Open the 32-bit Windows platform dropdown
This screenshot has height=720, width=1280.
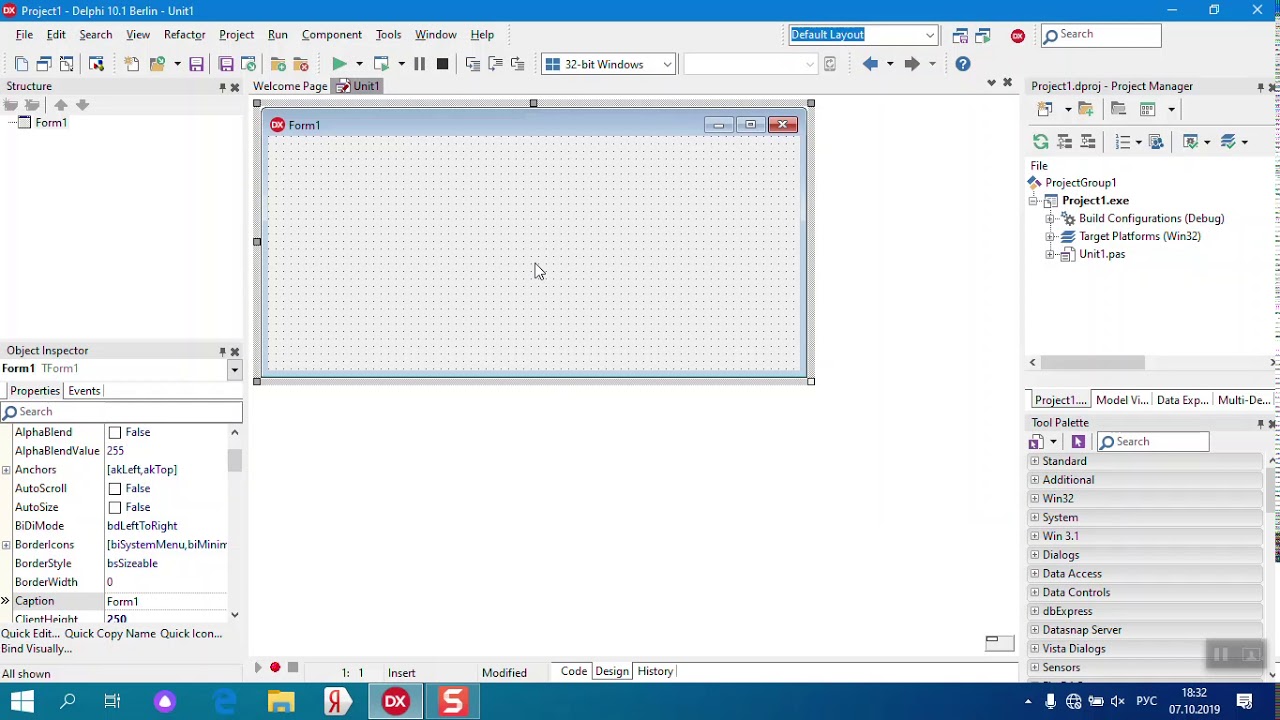[667, 64]
